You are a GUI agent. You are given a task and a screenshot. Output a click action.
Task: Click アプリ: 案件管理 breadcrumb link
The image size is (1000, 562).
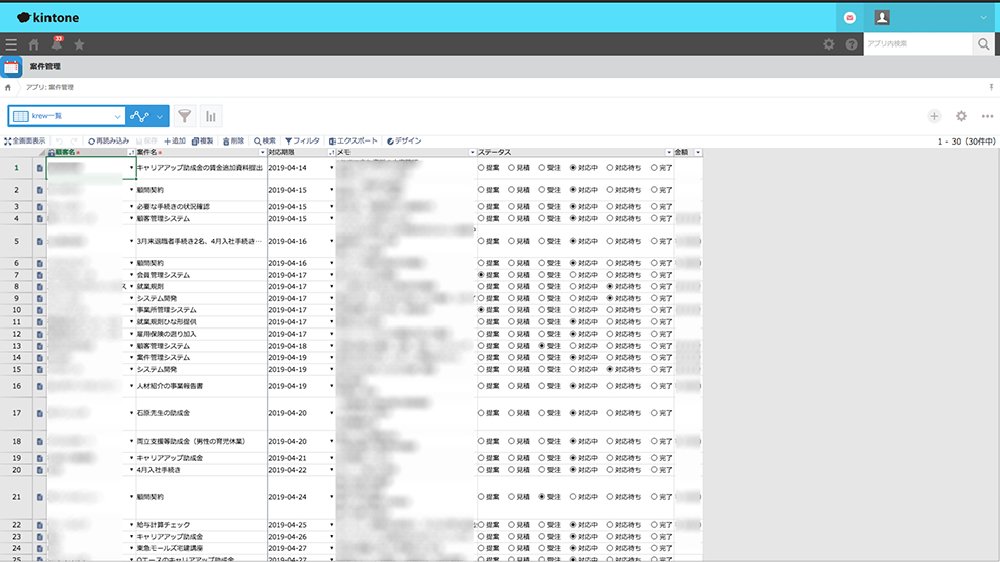click(x=50, y=87)
